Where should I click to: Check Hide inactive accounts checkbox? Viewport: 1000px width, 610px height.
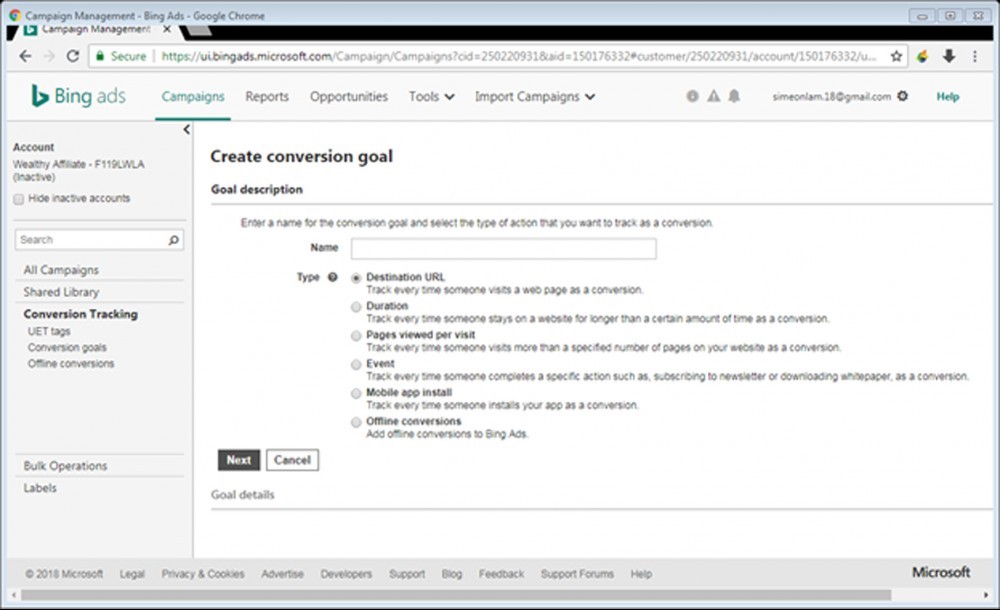[18, 199]
